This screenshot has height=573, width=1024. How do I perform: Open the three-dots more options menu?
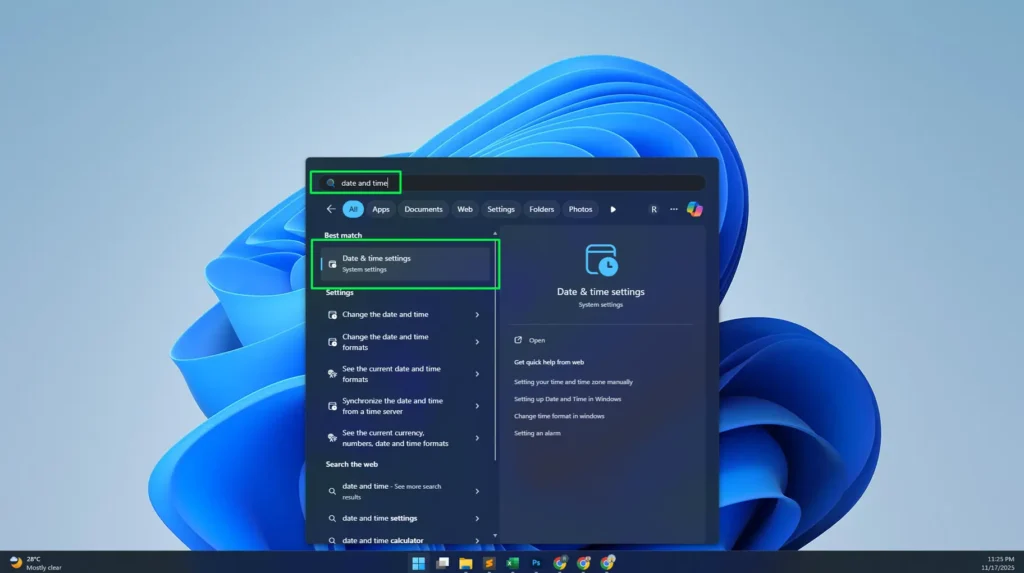click(x=674, y=209)
